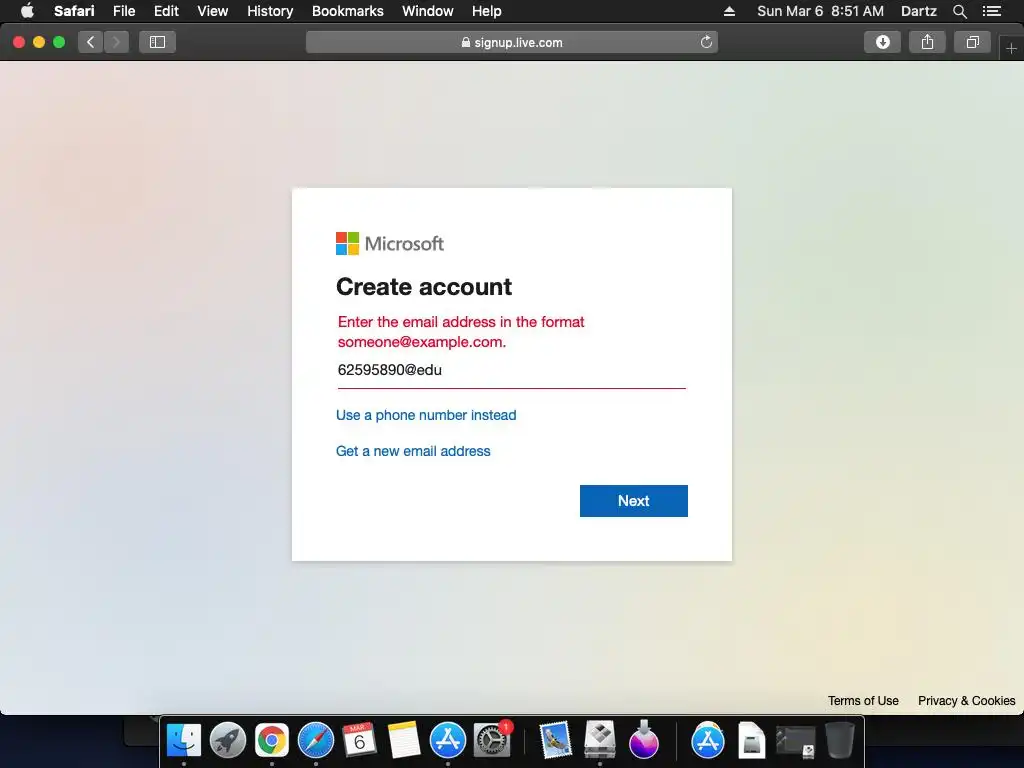Open the Trash in the Dock
Viewport: 1024px width, 768px height.
(x=840, y=740)
